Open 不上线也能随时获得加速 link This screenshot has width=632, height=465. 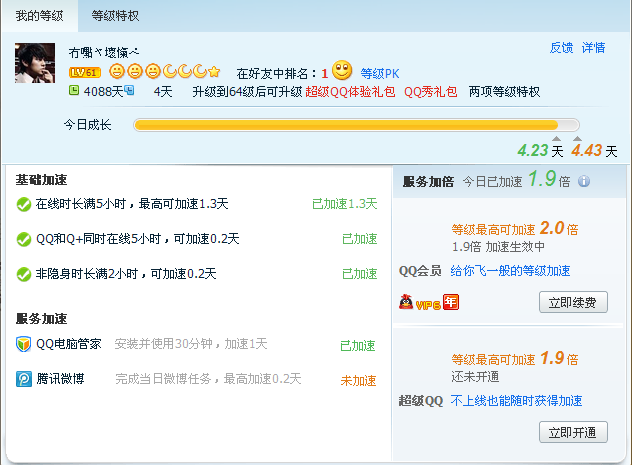pos(516,401)
